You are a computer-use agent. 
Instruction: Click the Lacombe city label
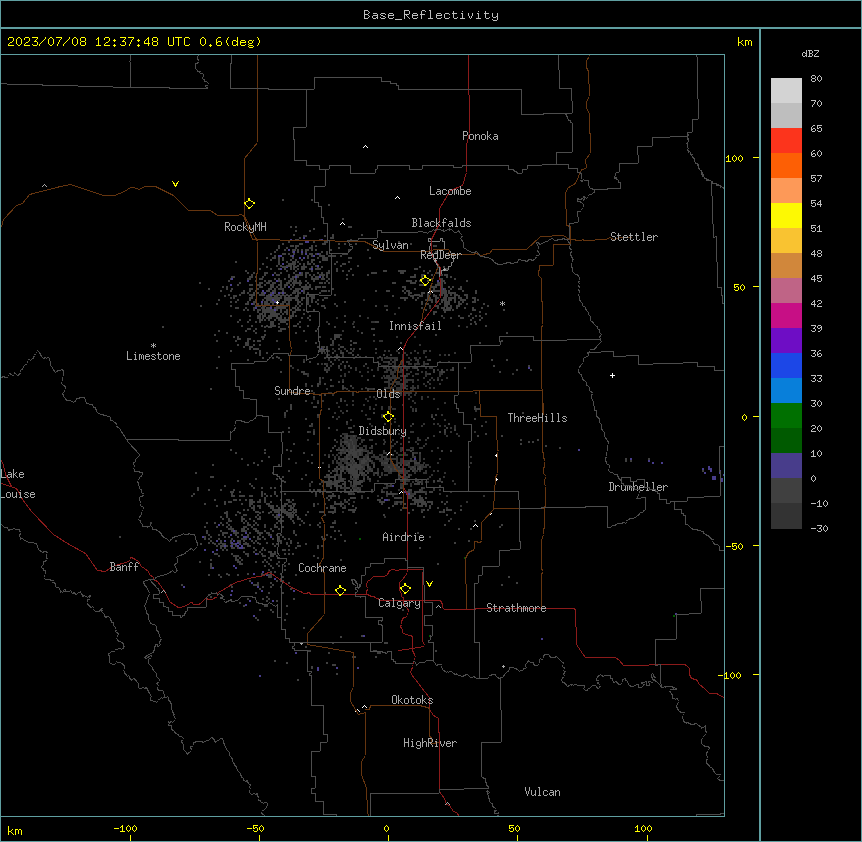[450, 191]
